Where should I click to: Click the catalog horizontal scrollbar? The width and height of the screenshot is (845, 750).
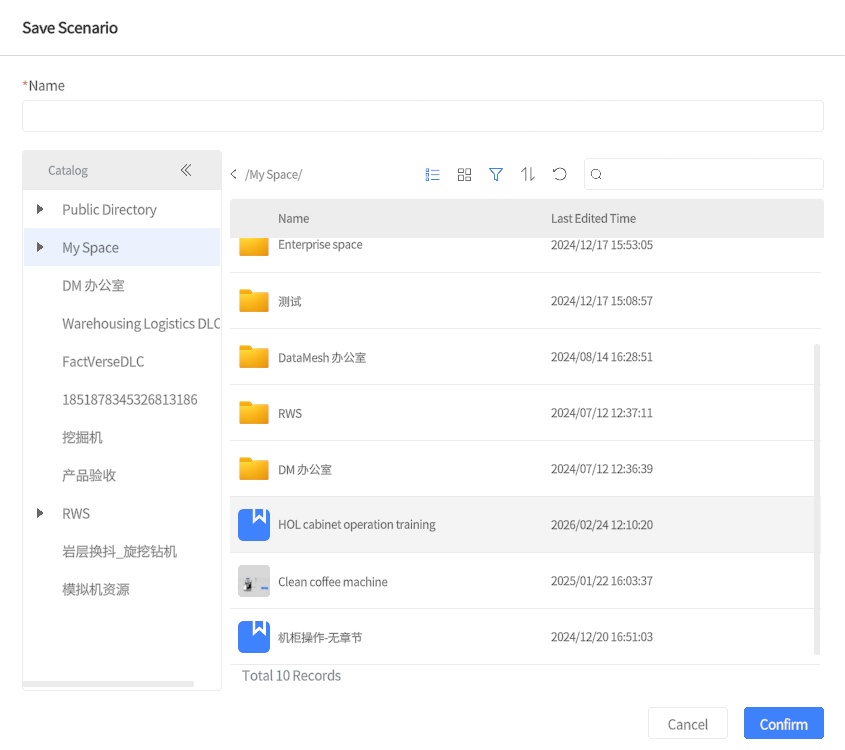pos(108,684)
